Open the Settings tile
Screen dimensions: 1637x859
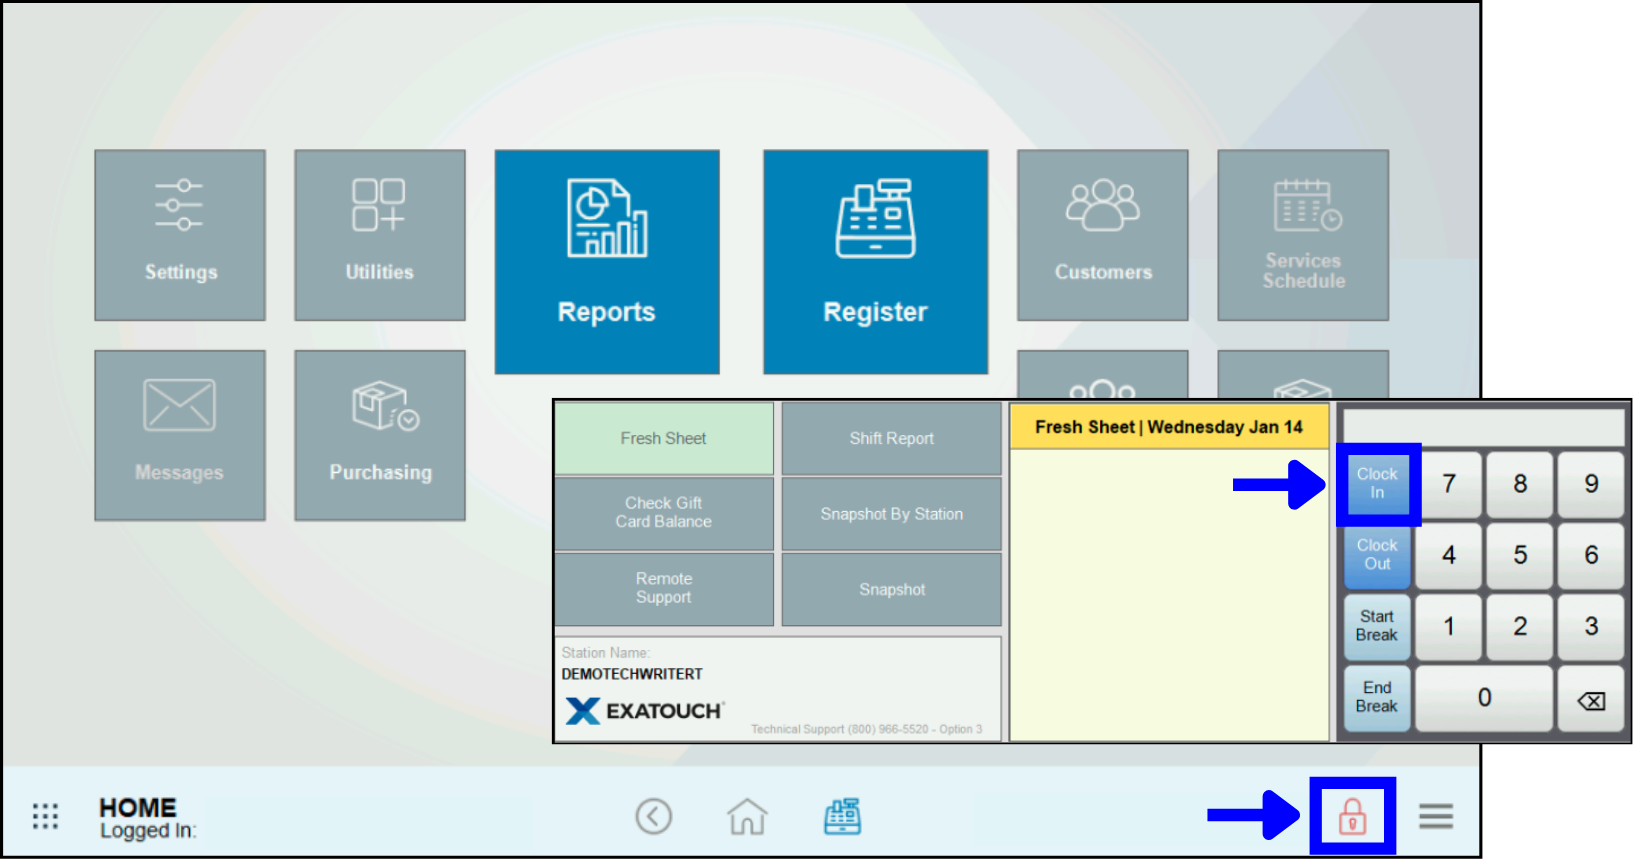click(x=180, y=235)
